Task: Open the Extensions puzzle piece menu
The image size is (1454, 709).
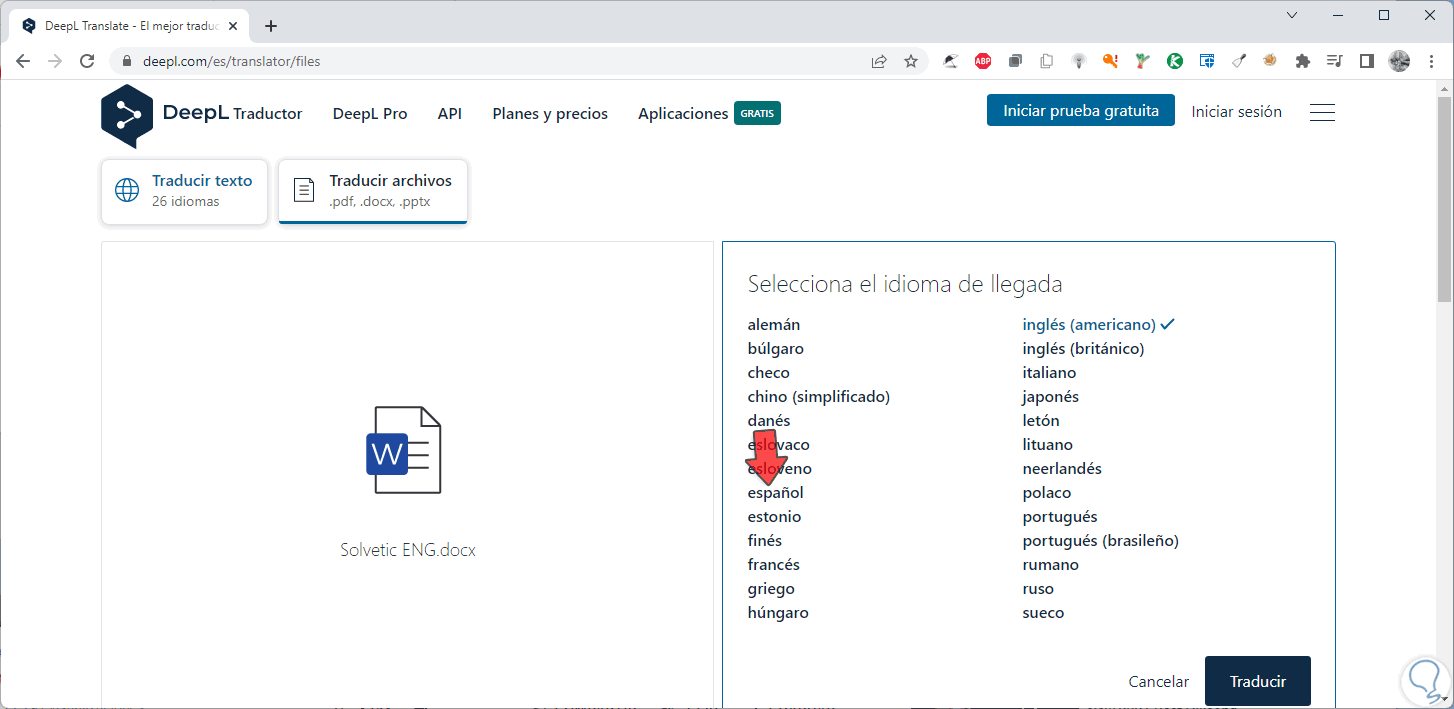Action: tap(1302, 61)
